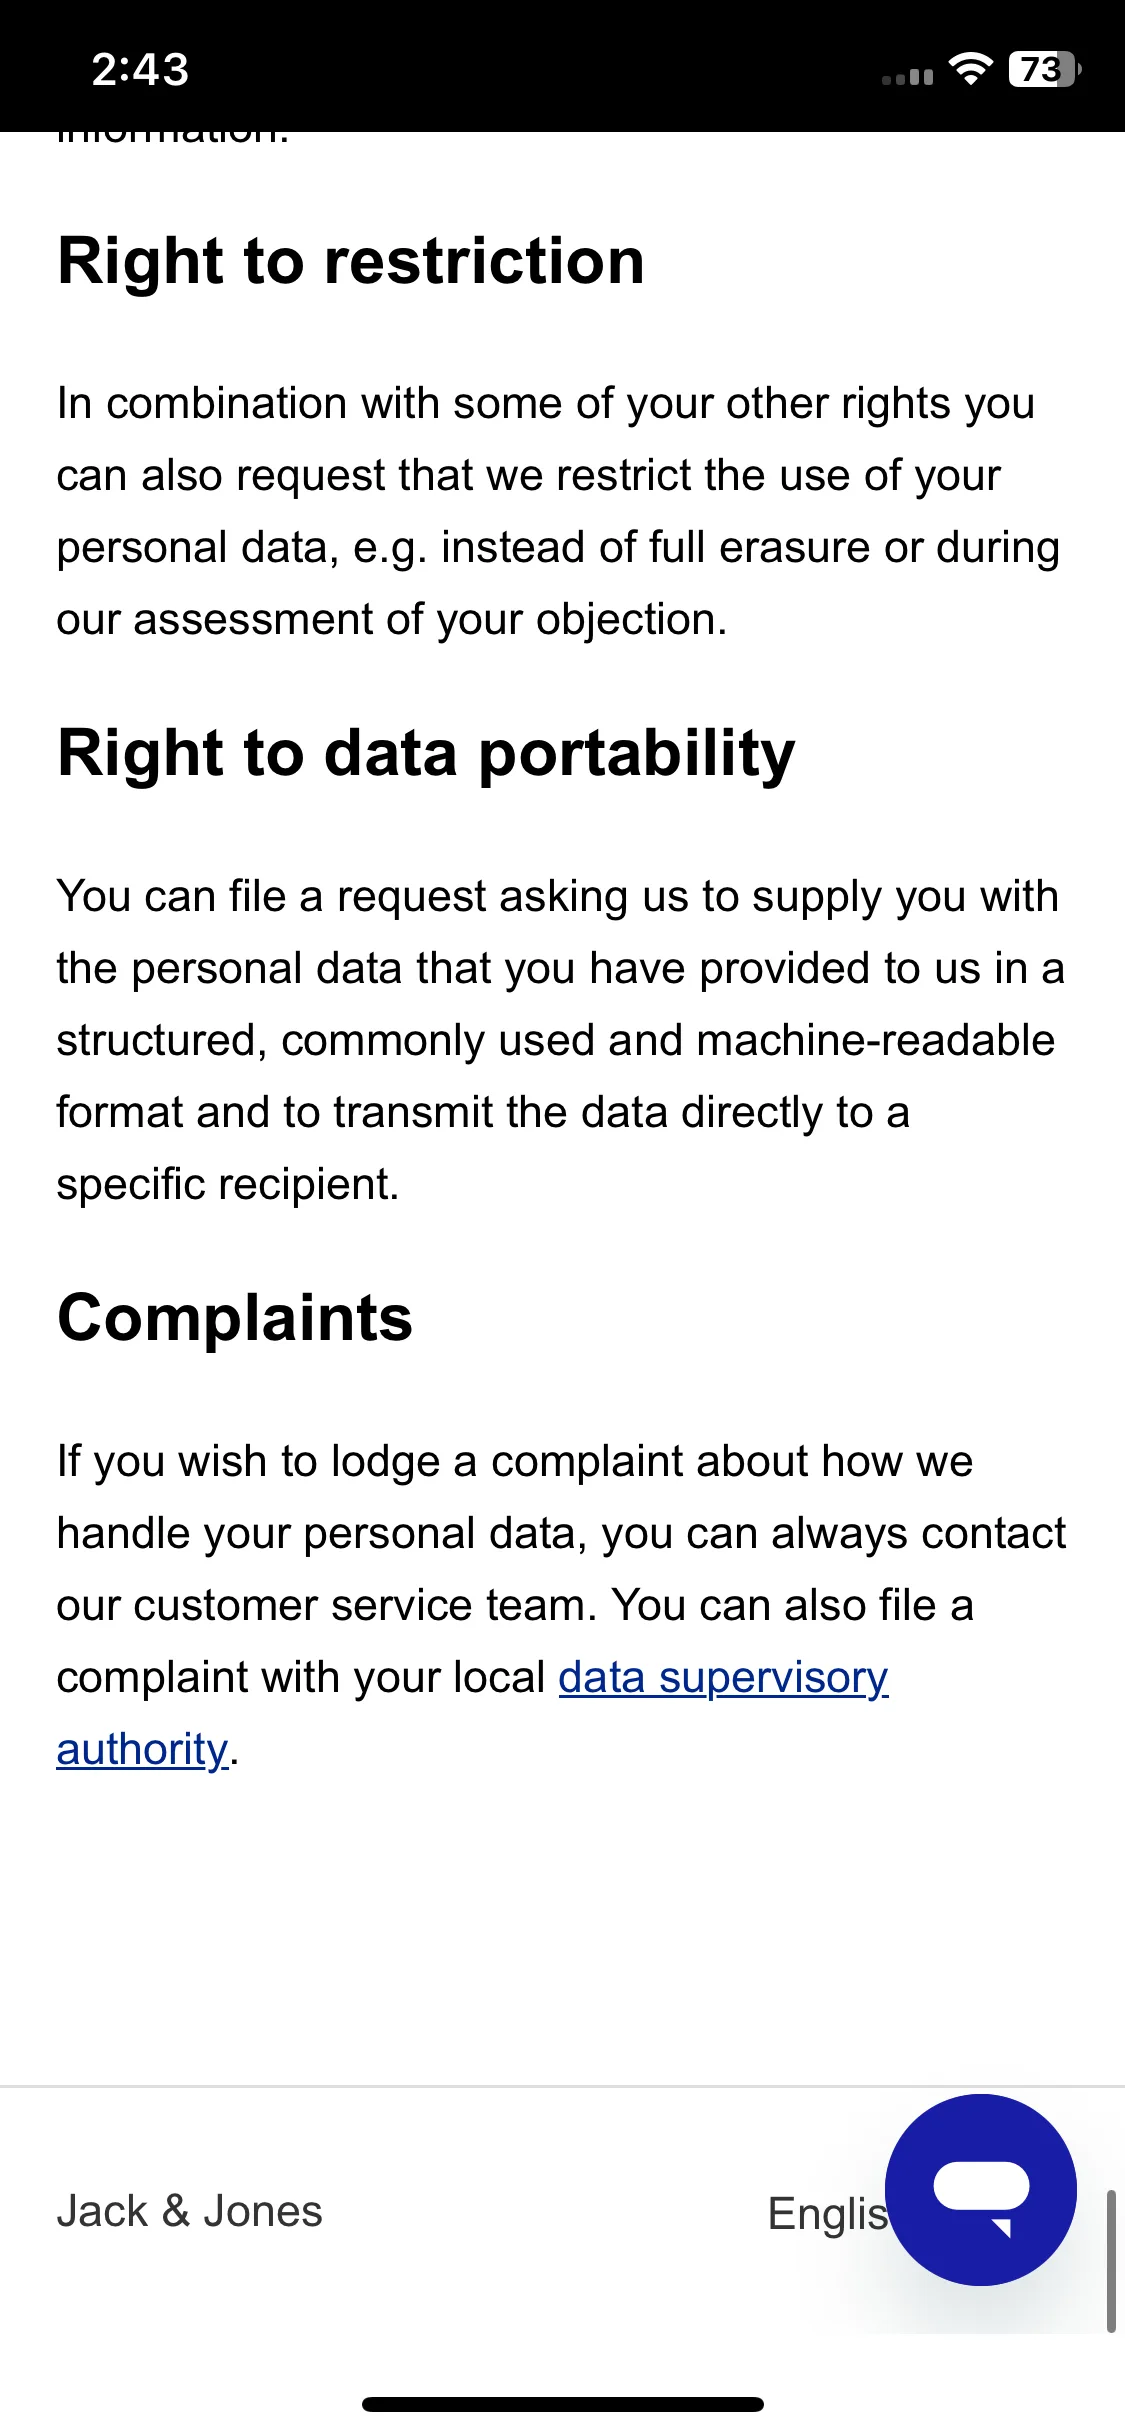Viewport: 1125px width, 2436px height.
Task: Tap the data portability paragraph text
Action: (561, 1040)
